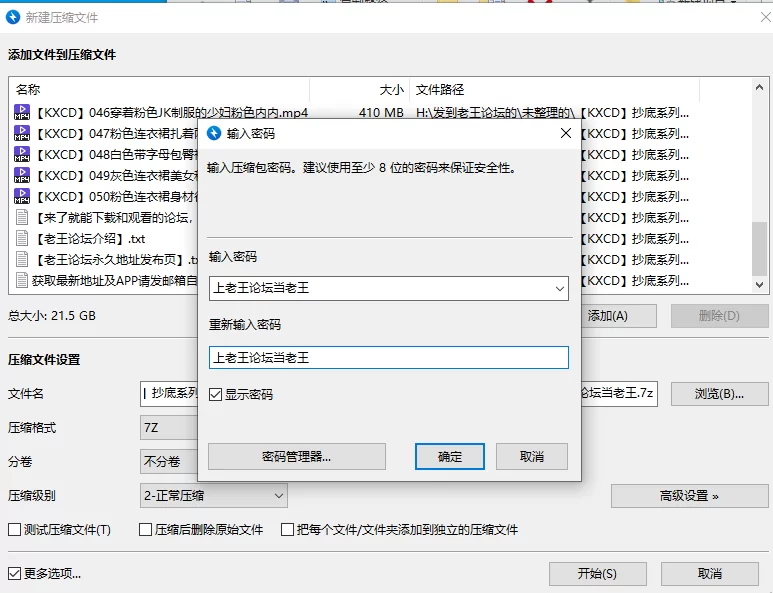
Task: Click MP4 icon for 048 file row
Action: tap(22, 155)
